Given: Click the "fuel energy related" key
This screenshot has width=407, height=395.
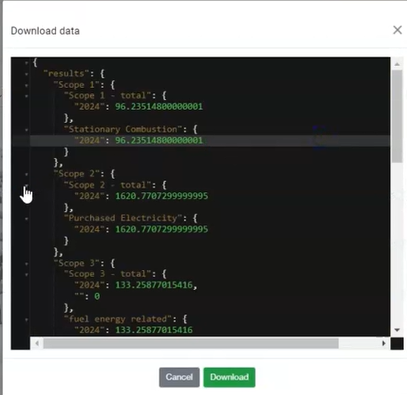Looking at the screenshot, I should [x=118, y=319].
